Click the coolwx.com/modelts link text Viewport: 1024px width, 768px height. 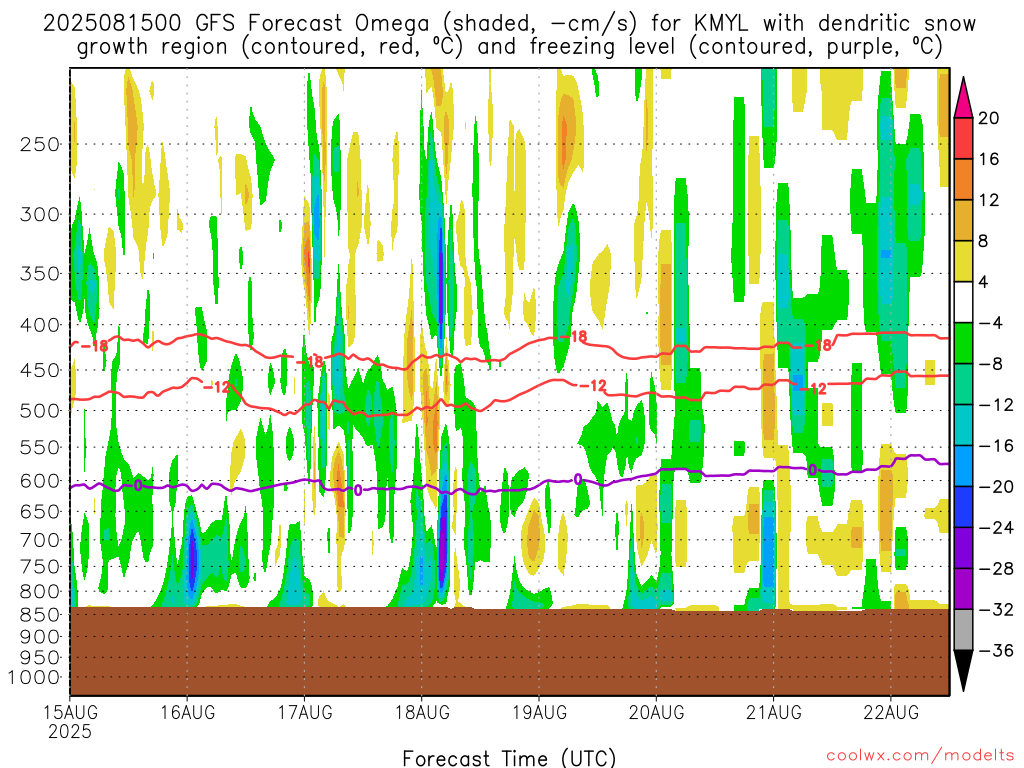coord(920,756)
